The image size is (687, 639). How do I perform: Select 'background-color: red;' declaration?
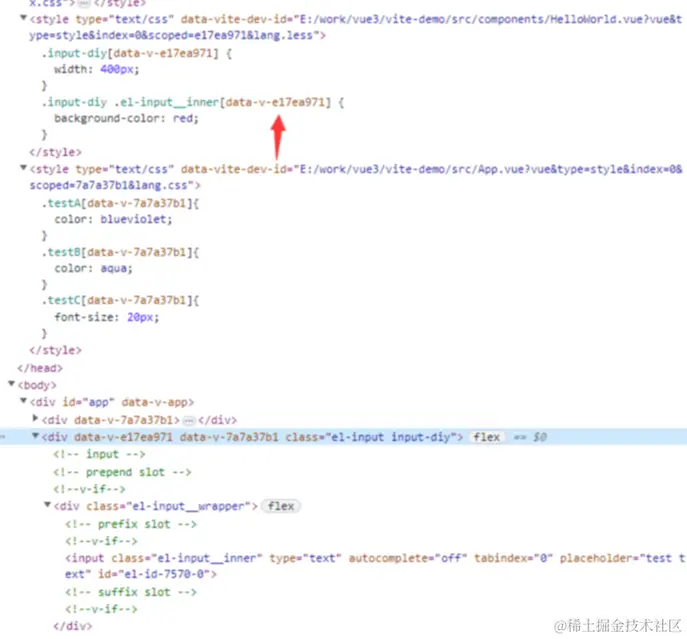[x=126, y=118]
